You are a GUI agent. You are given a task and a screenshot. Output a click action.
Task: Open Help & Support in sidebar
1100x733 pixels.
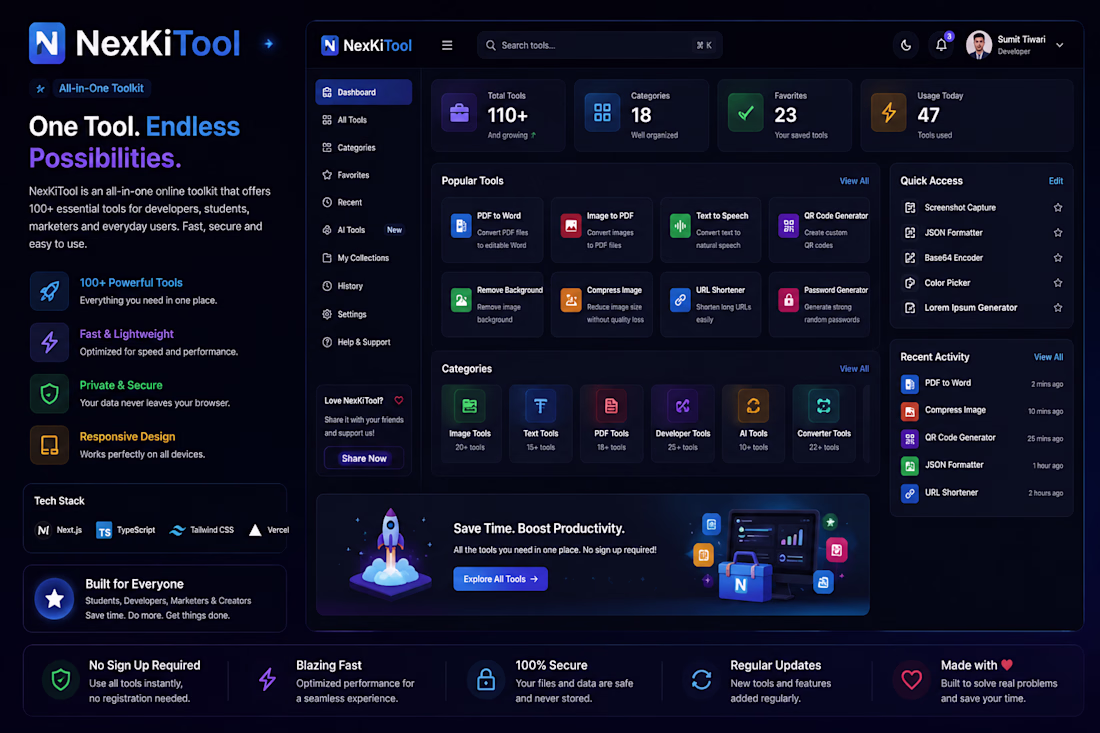tap(363, 342)
